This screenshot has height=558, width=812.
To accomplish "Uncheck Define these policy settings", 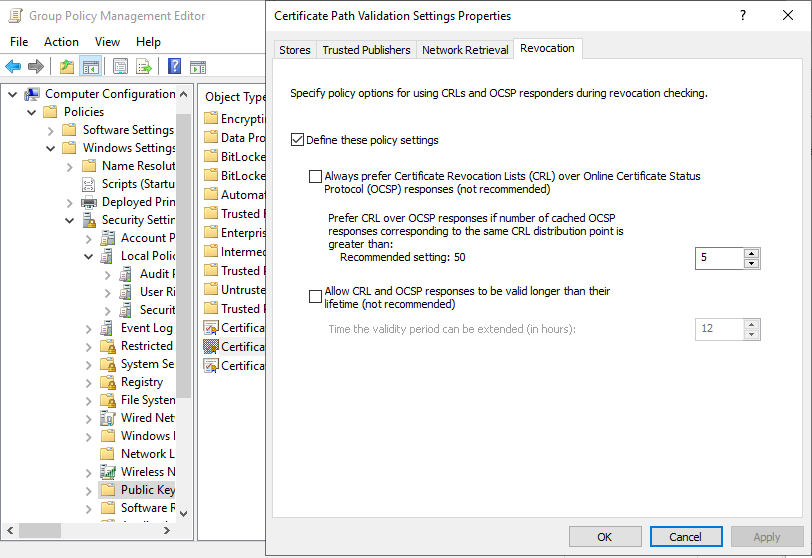I will tap(297, 140).
